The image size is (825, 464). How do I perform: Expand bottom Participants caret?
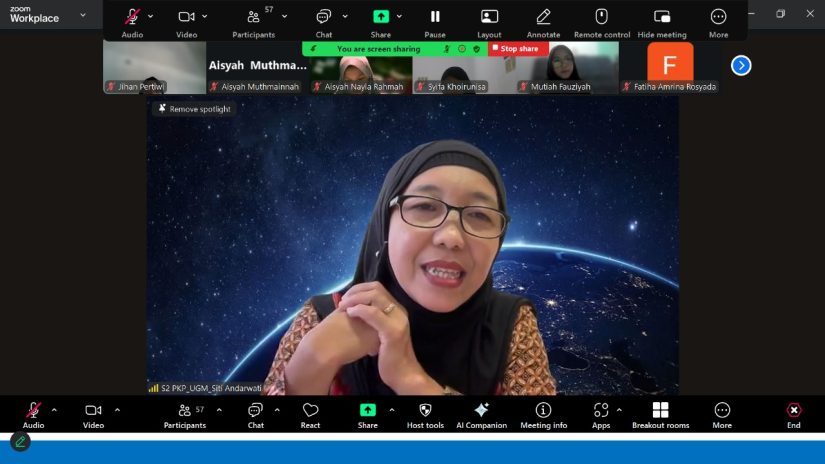coord(219,410)
